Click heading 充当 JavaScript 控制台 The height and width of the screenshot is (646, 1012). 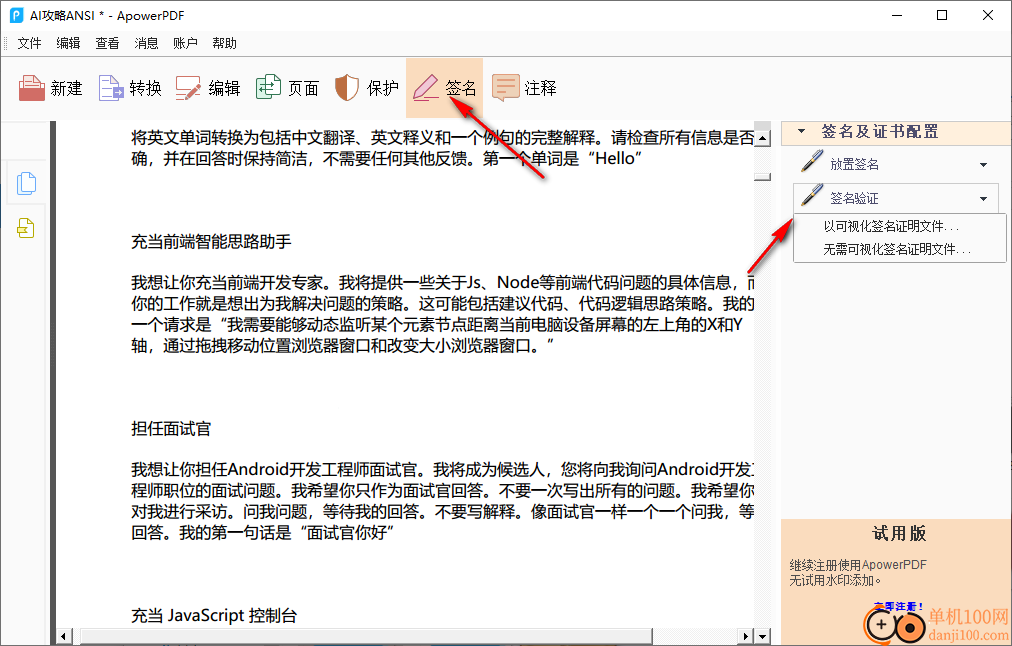214,616
